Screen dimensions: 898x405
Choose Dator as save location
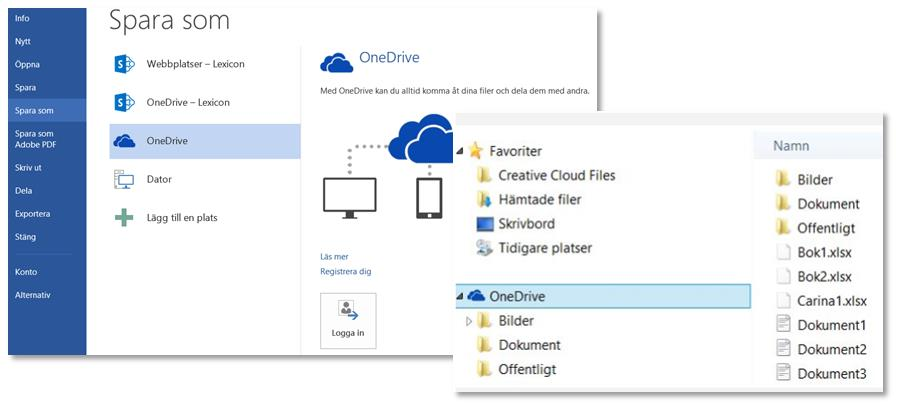click(x=204, y=179)
